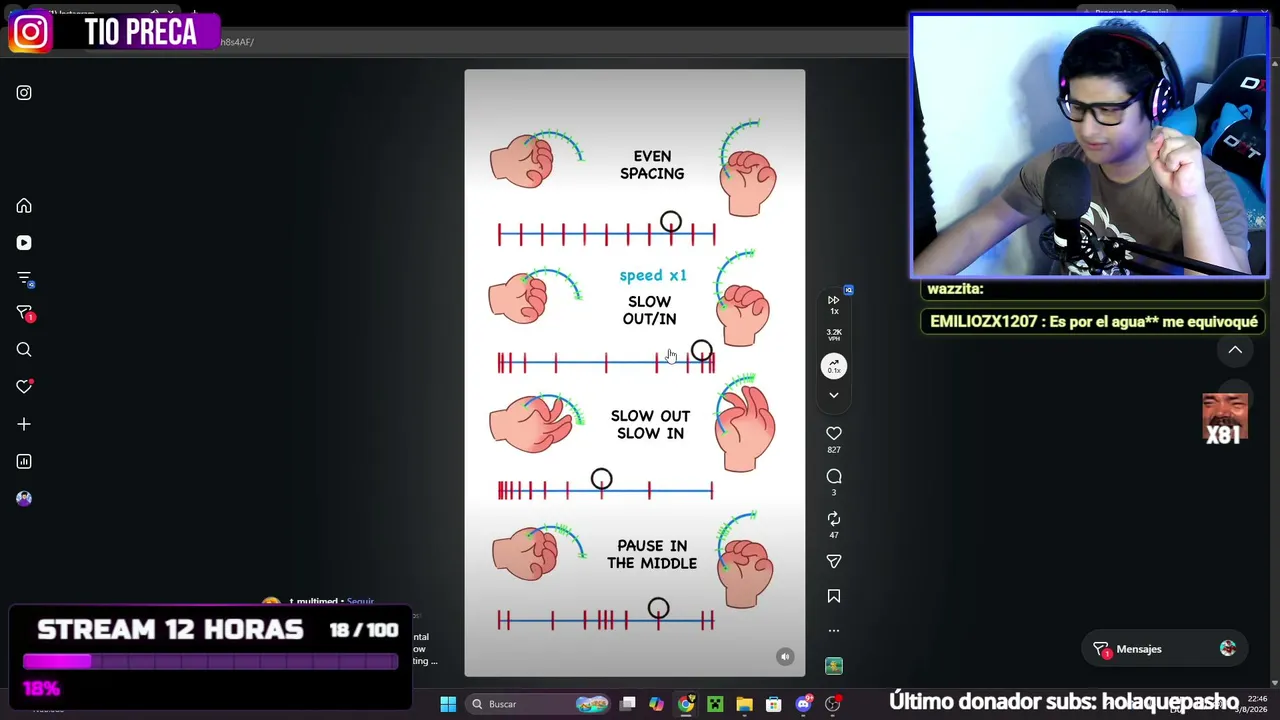This screenshot has height=720, width=1280.
Task: Change playback speed 1x control
Action: point(834,304)
